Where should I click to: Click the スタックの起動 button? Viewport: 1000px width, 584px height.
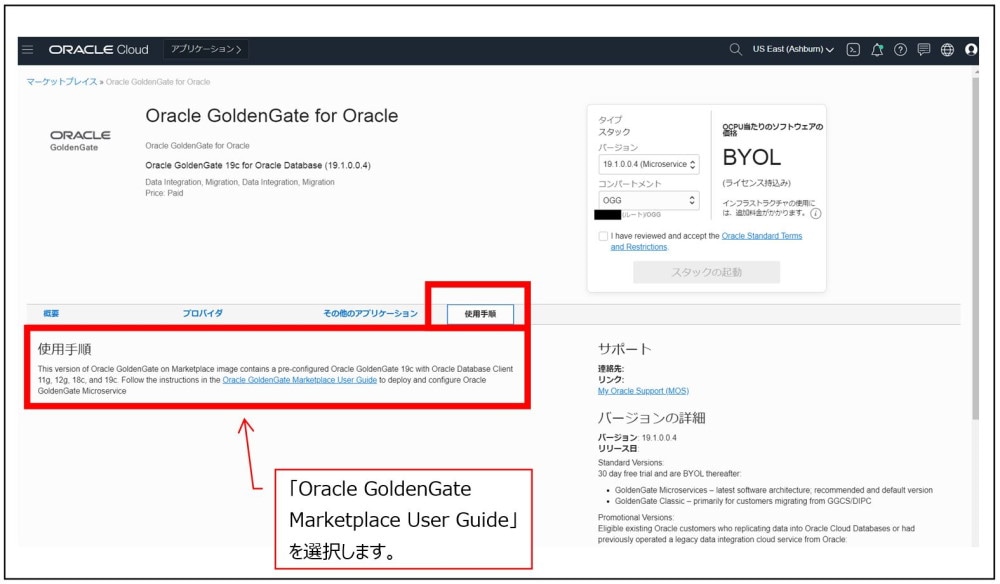click(x=707, y=272)
